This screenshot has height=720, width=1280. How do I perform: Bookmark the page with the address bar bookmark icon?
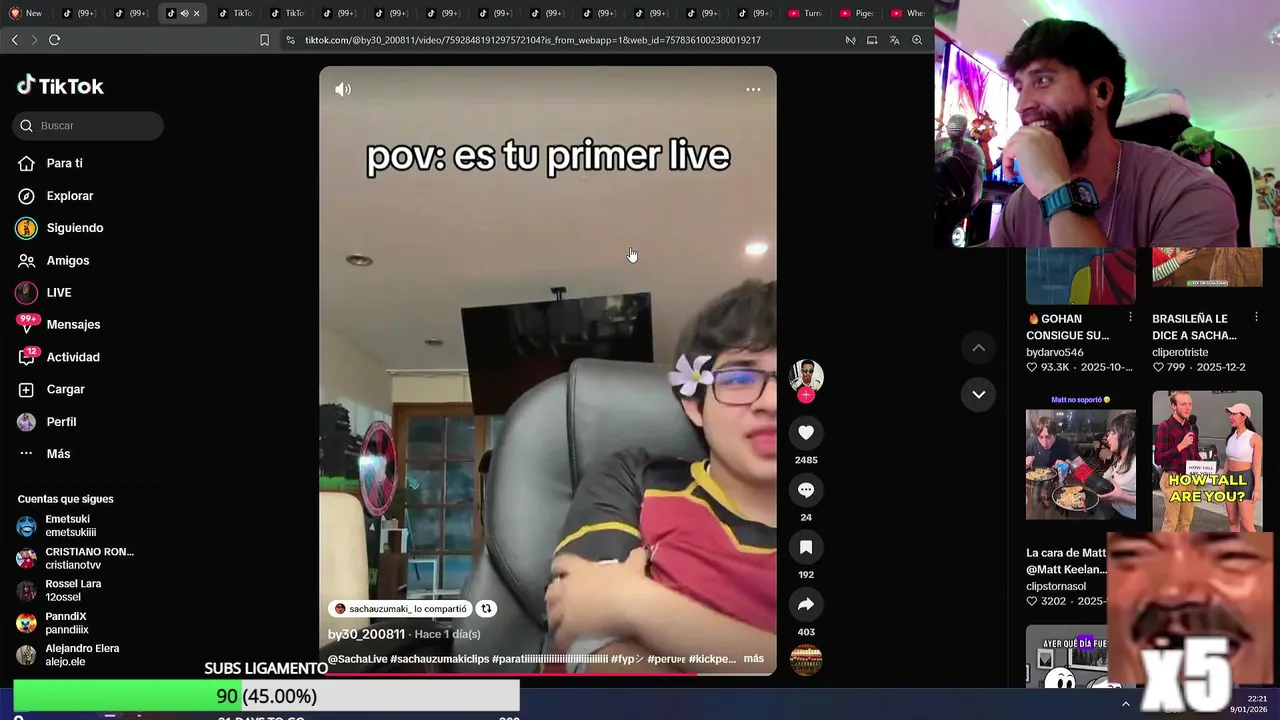point(264,40)
